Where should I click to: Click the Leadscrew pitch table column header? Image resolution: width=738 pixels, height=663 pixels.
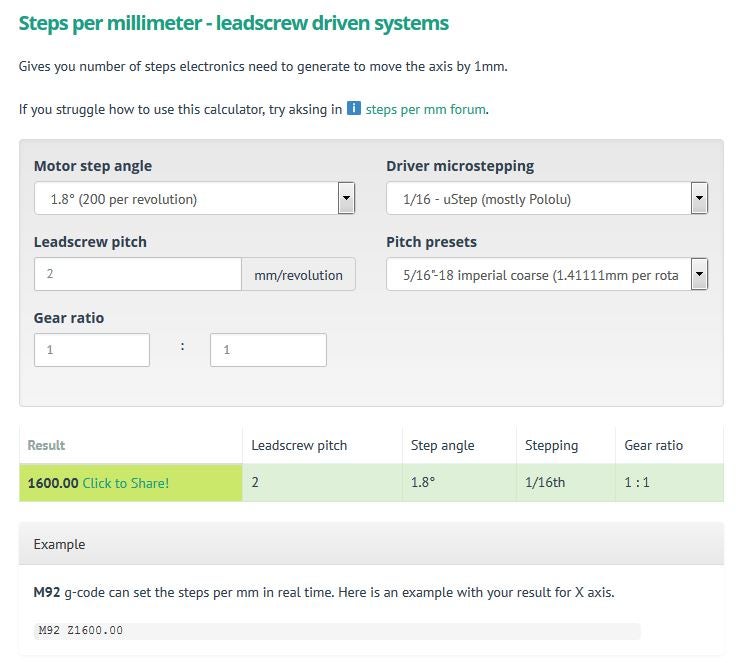pos(299,445)
